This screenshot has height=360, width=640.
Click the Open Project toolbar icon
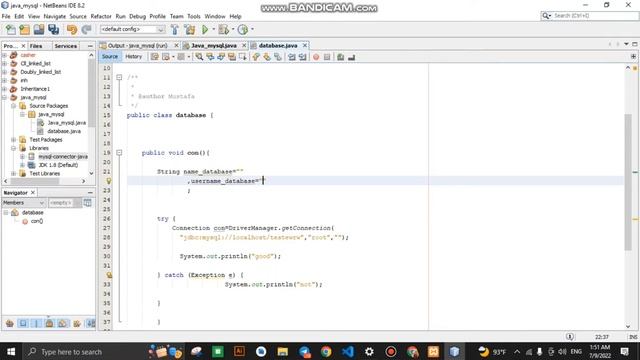[39, 29]
